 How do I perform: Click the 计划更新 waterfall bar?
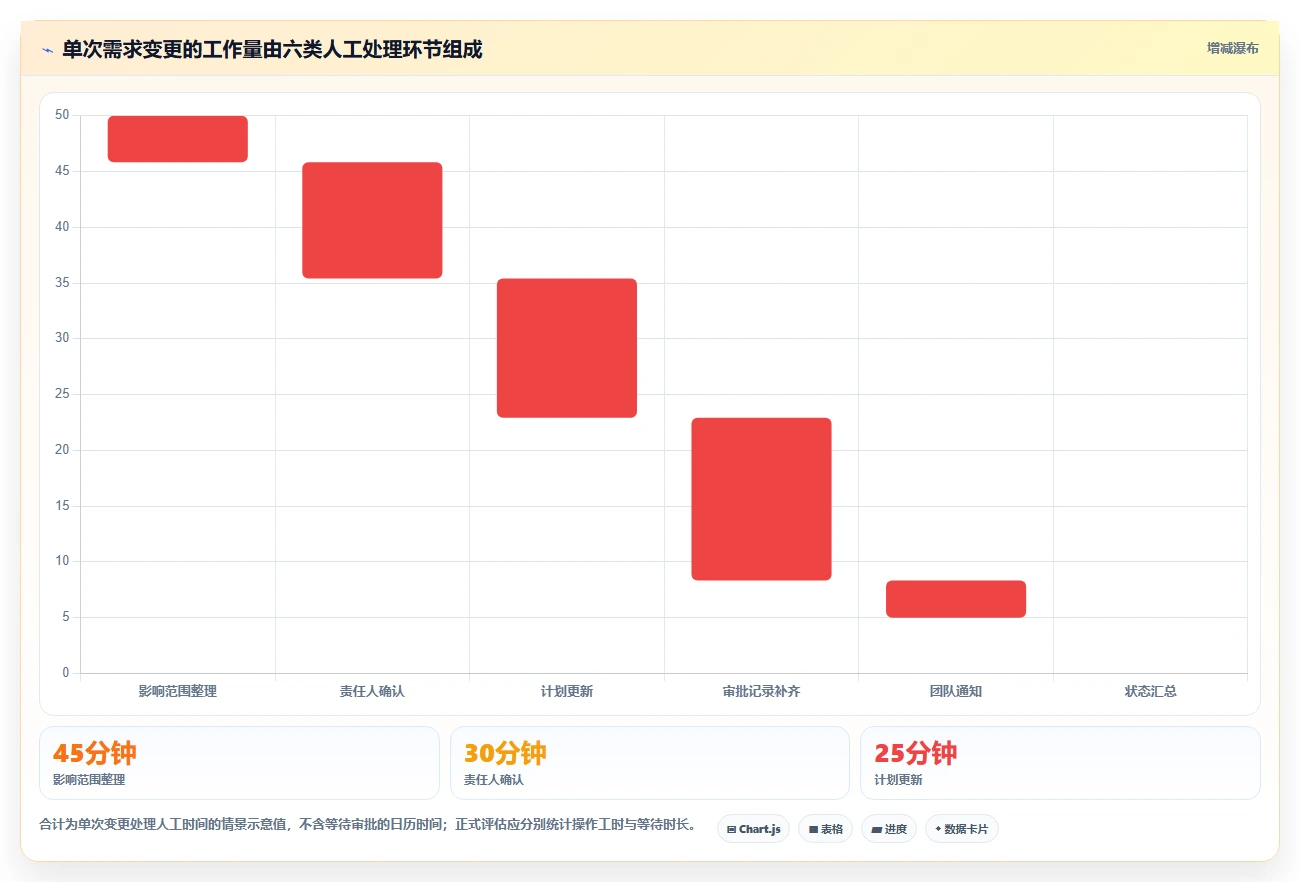pos(567,348)
